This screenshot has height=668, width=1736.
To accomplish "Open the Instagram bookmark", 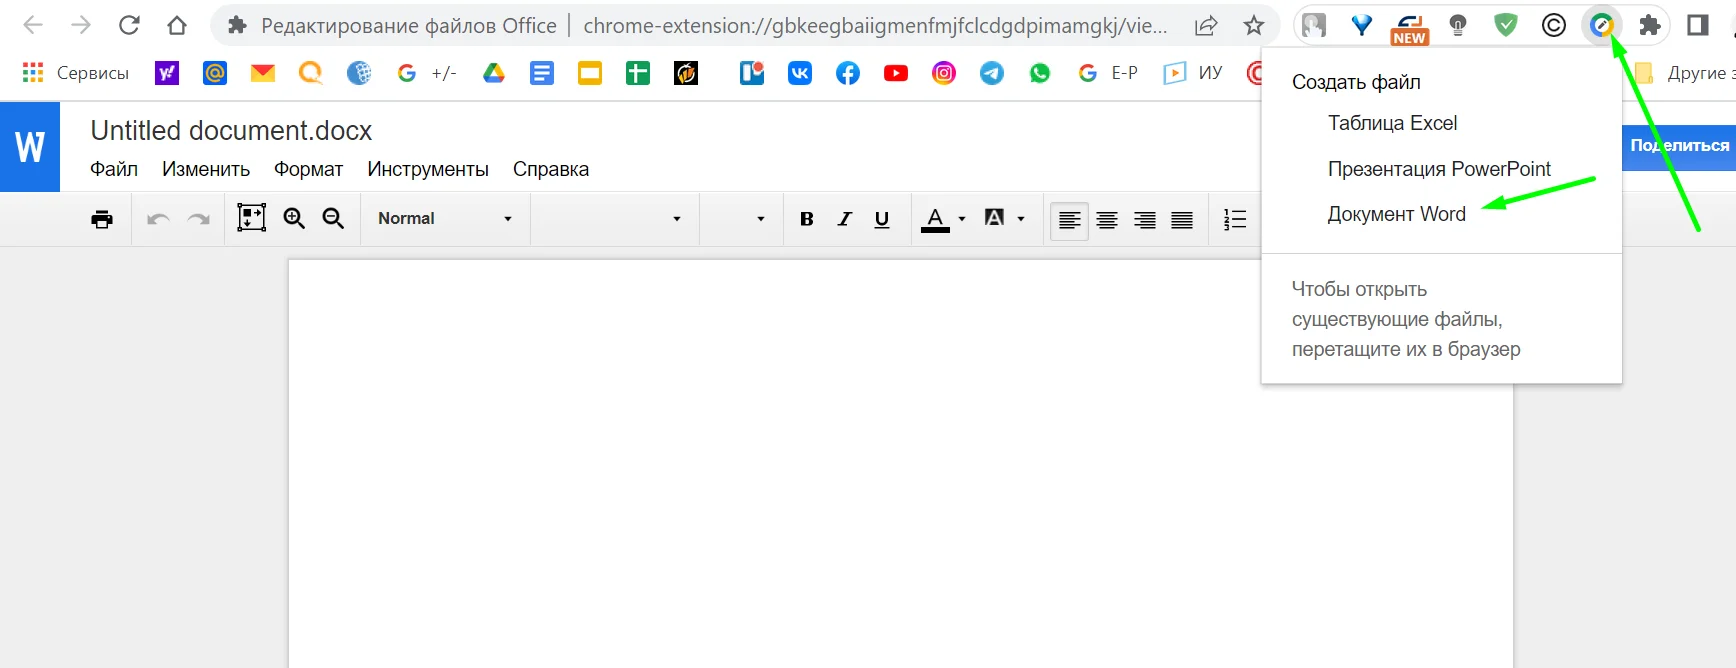I will point(944,73).
